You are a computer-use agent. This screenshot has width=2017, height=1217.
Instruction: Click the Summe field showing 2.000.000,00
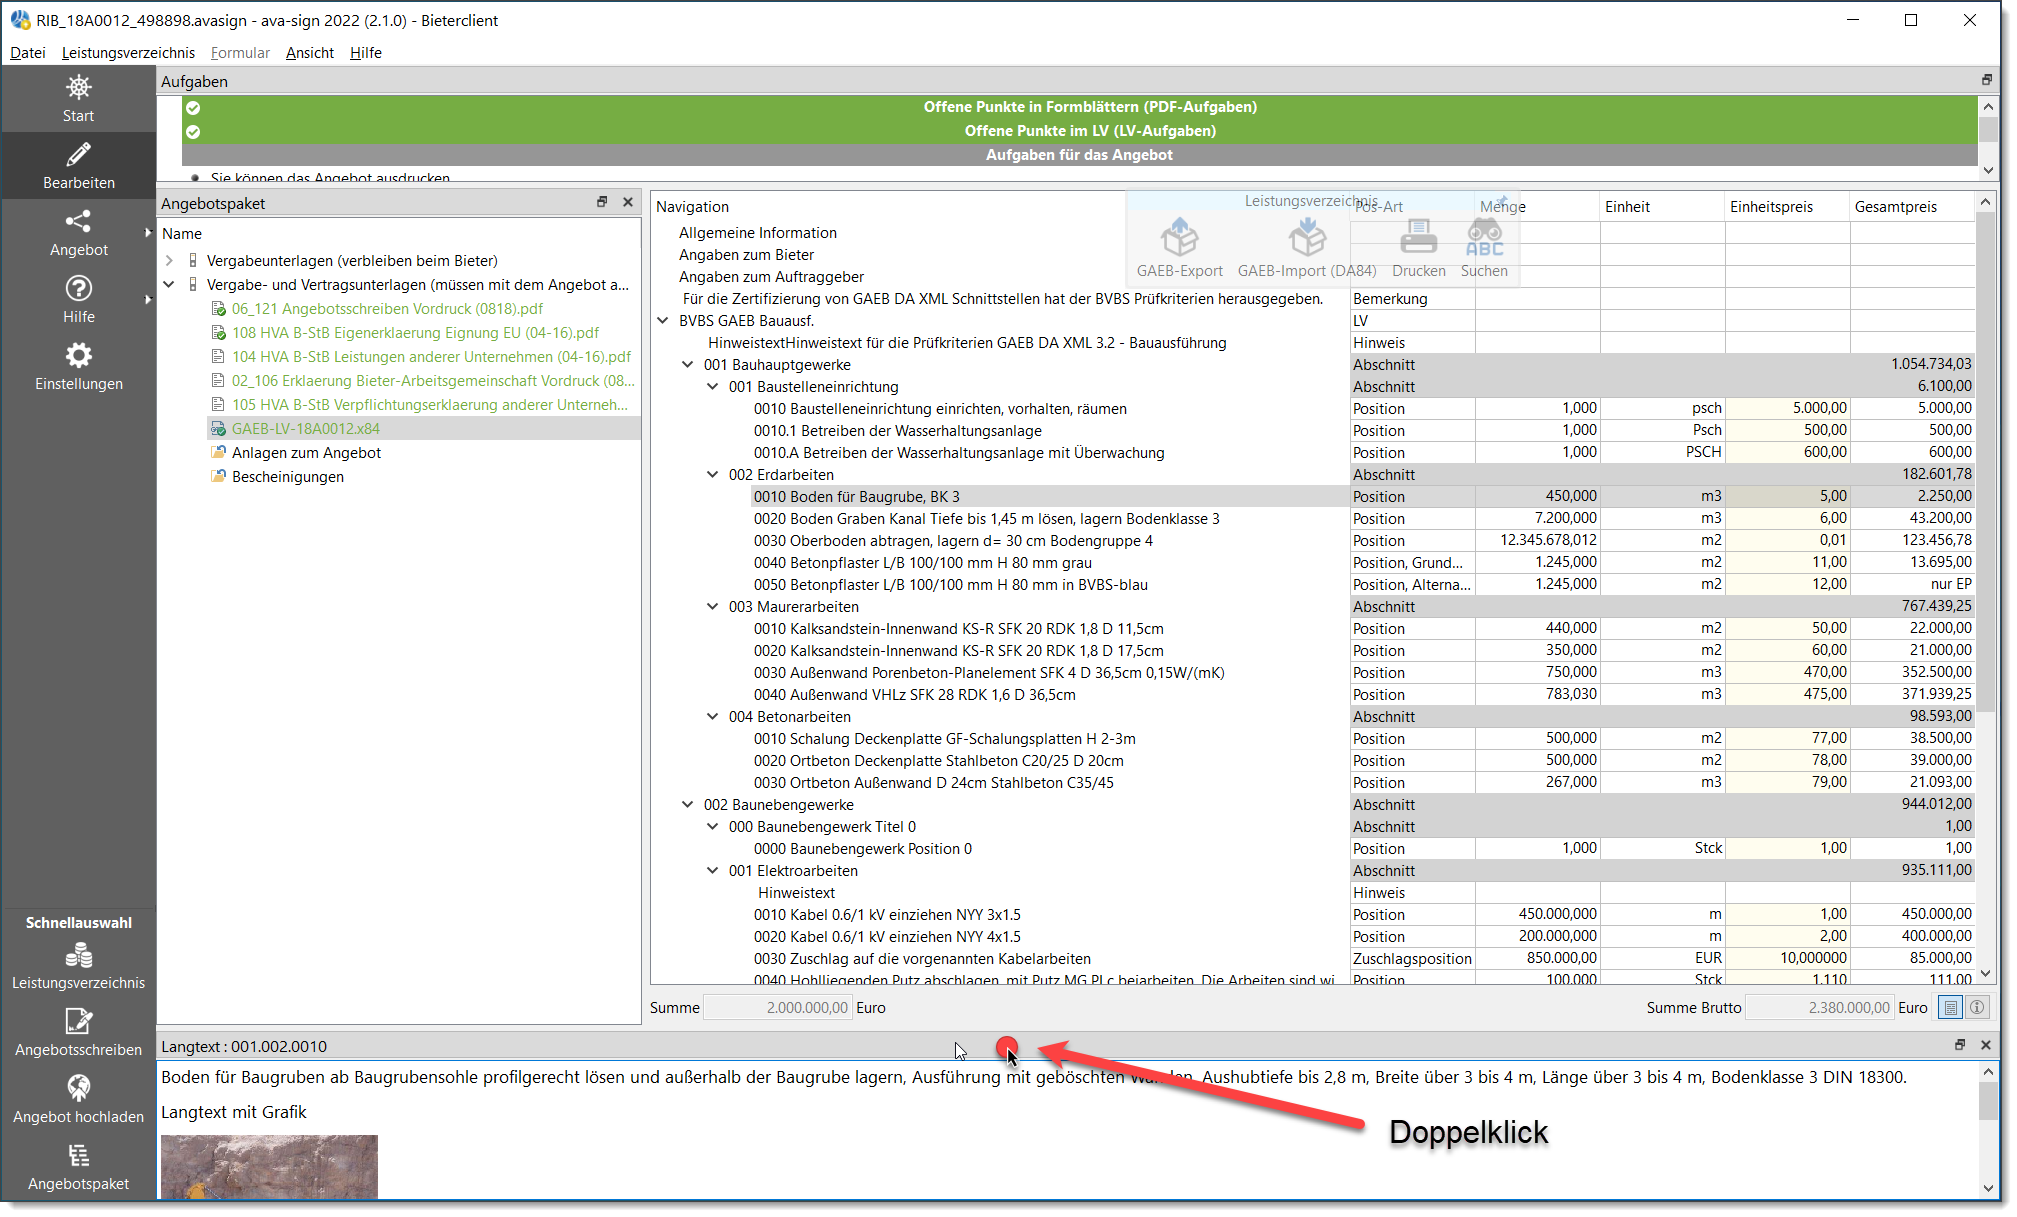pos(778,1007)
